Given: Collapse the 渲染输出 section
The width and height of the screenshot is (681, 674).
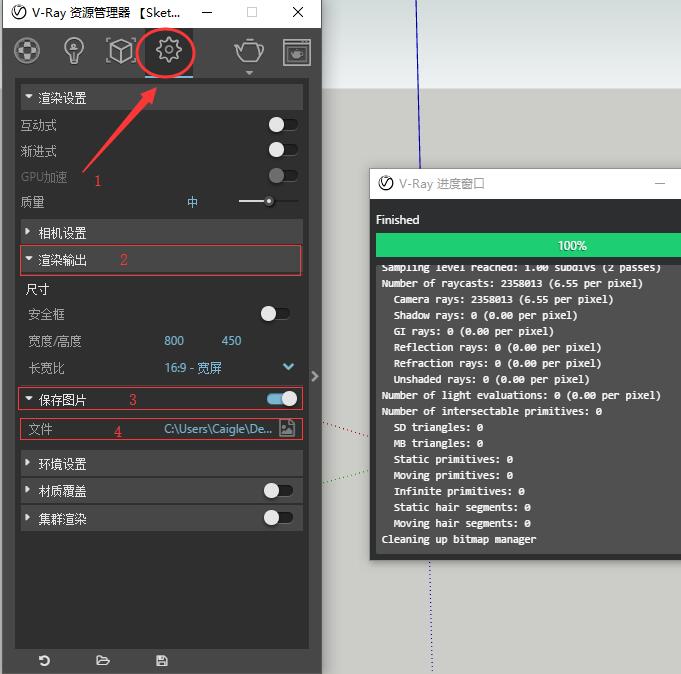Looking at the screenshot, I should pos(160,260).
